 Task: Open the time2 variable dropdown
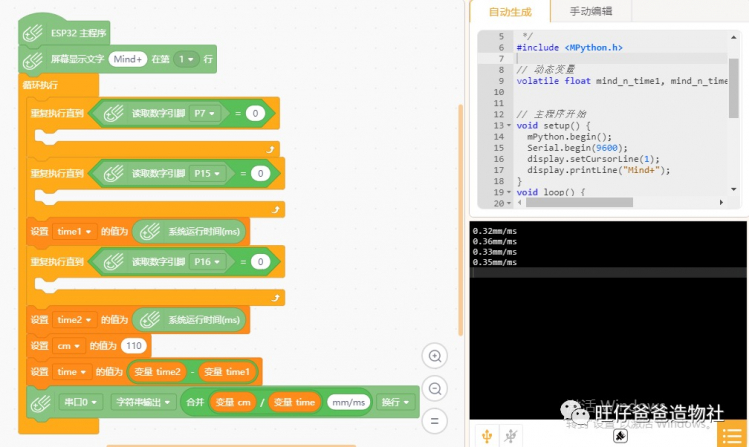coord(74,320)
